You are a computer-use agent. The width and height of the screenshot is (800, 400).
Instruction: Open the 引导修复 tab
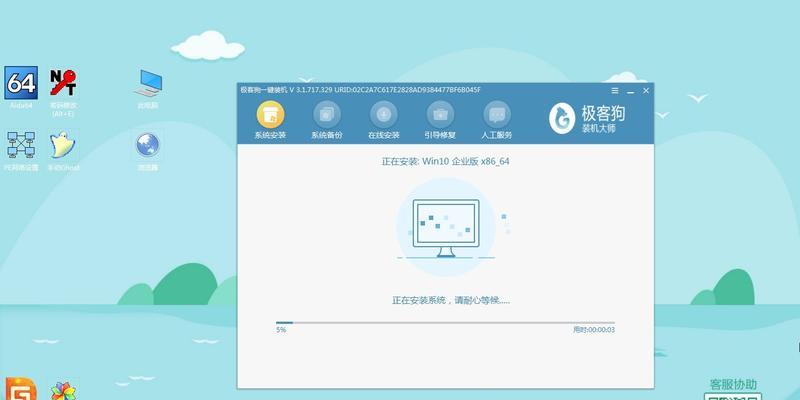point(440,120)
